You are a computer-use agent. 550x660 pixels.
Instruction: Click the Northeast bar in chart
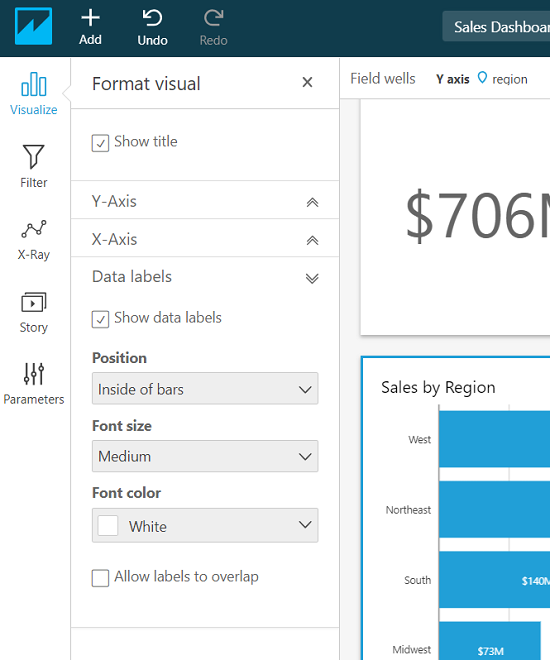(494, 509)
